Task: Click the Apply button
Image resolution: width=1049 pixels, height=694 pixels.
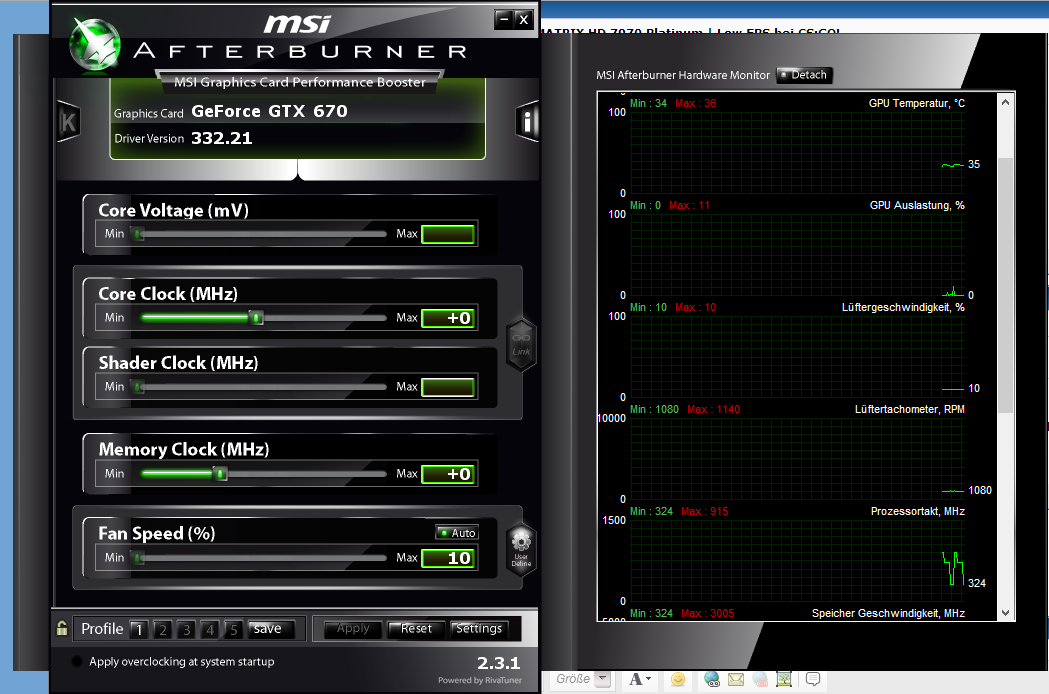Action: [353, 629]
